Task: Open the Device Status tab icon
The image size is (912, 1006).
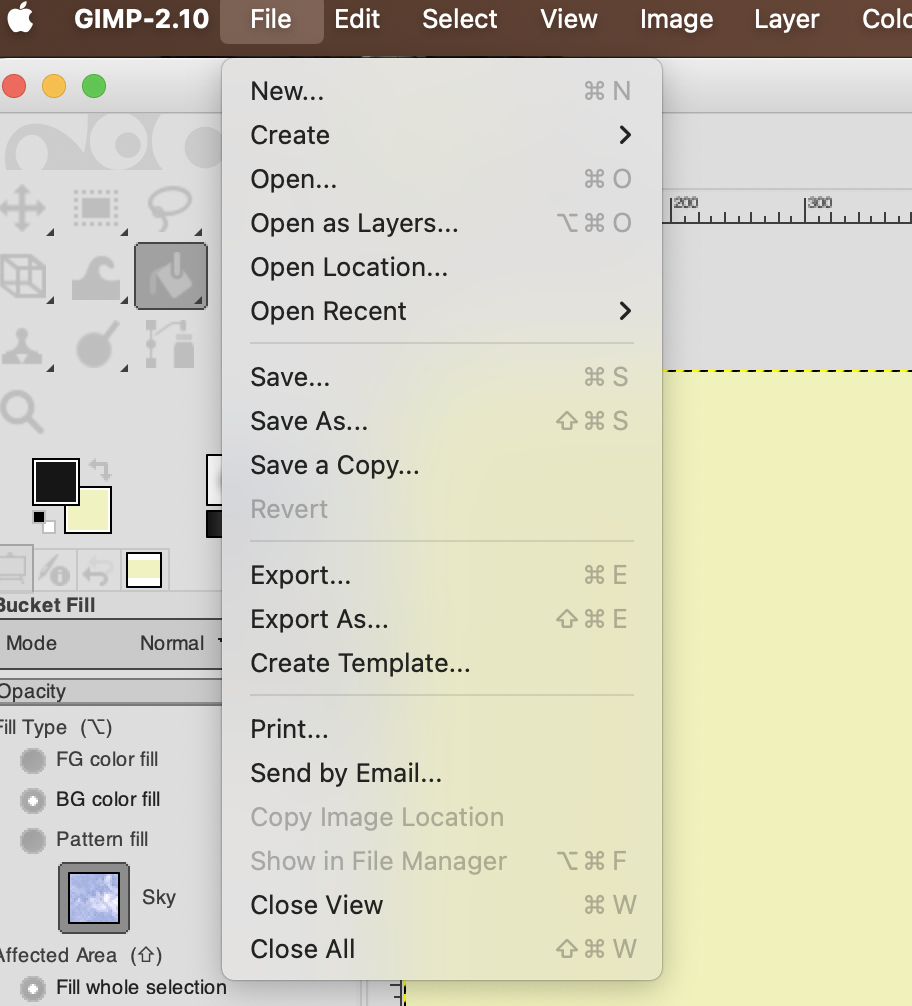Action: pyautogui.click(x=55, y=570)
